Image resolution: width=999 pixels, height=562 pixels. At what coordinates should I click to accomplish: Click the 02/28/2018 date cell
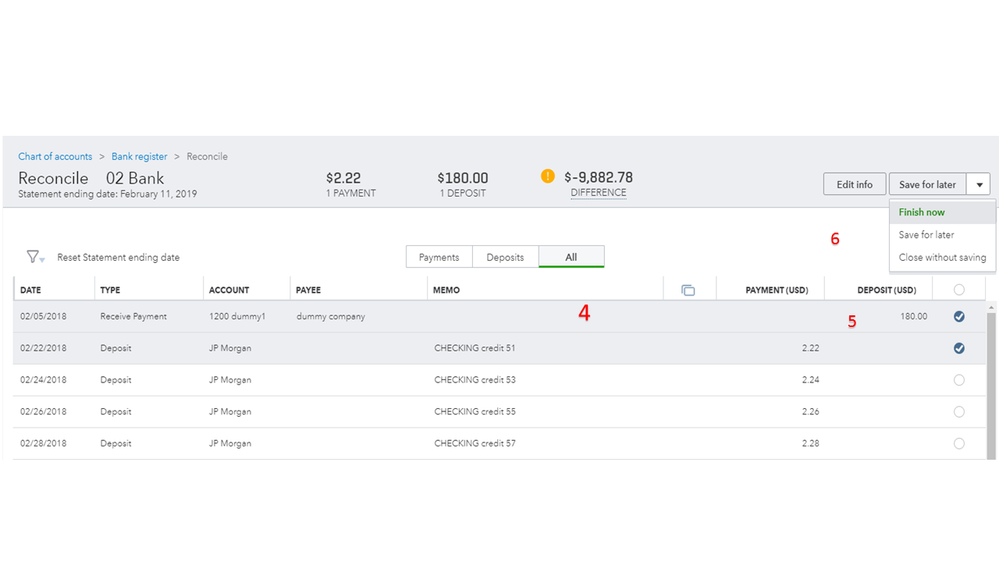43,443
